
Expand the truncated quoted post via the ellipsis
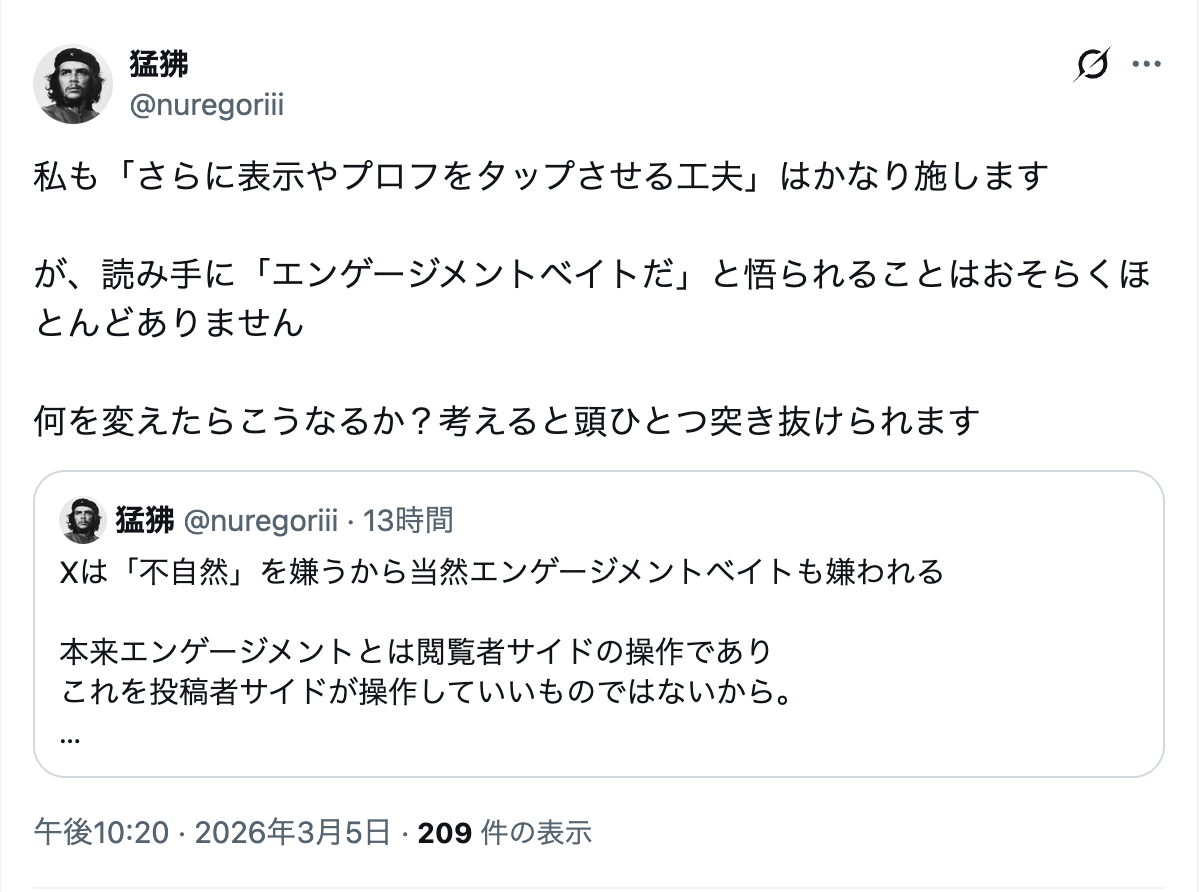tap(70, 738)
